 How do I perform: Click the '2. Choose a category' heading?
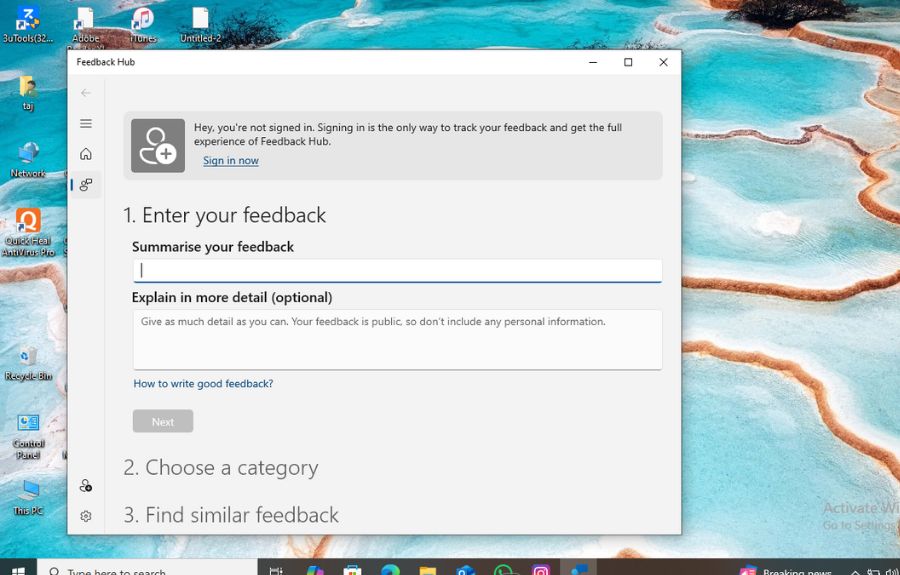click(220, 468)
